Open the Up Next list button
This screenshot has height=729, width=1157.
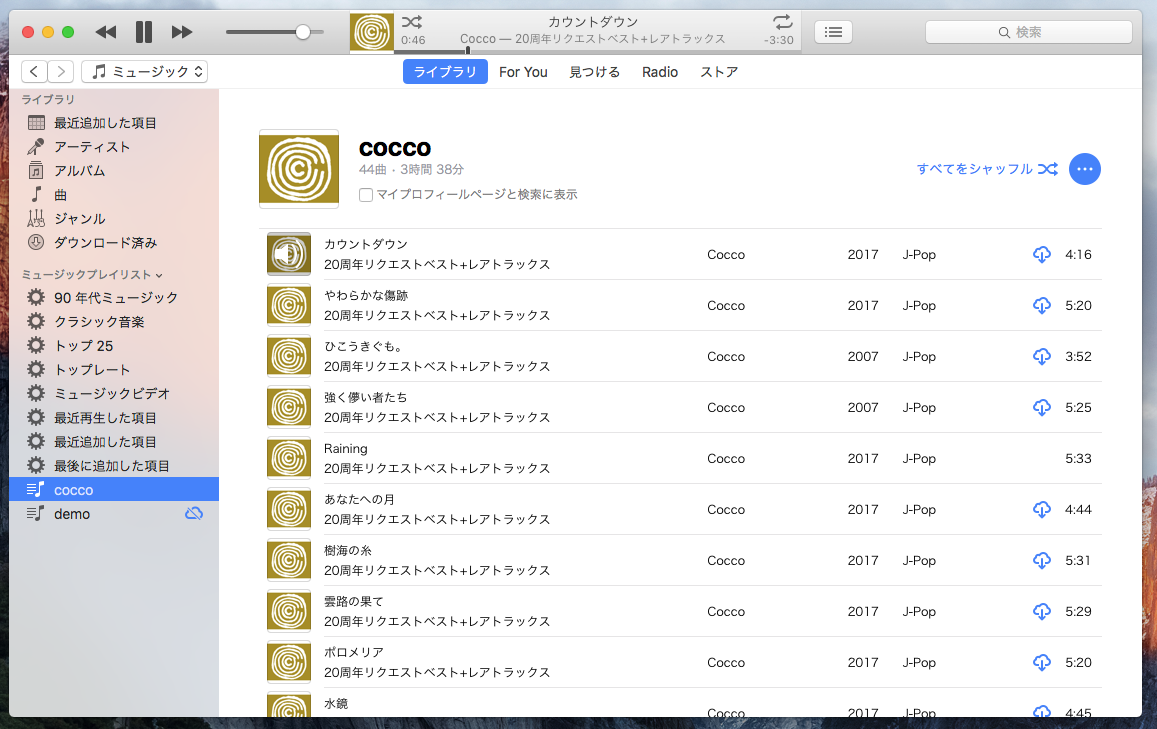point(833,32)
